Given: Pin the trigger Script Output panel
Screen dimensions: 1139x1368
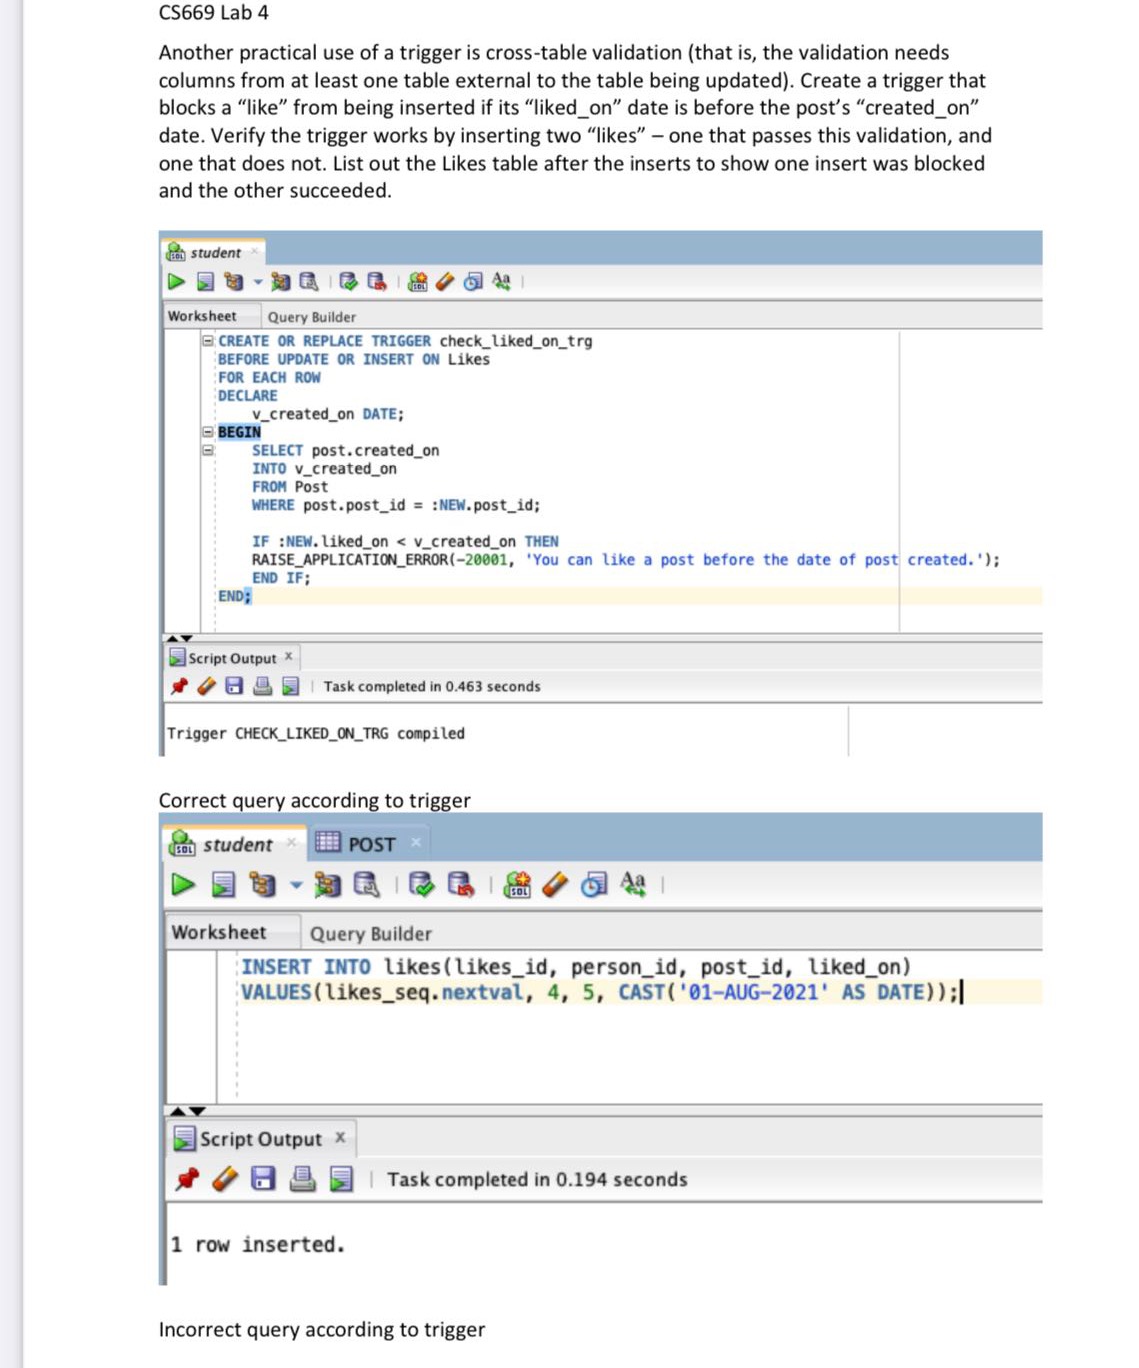Looking at the screenshot, I should [180, 685].
